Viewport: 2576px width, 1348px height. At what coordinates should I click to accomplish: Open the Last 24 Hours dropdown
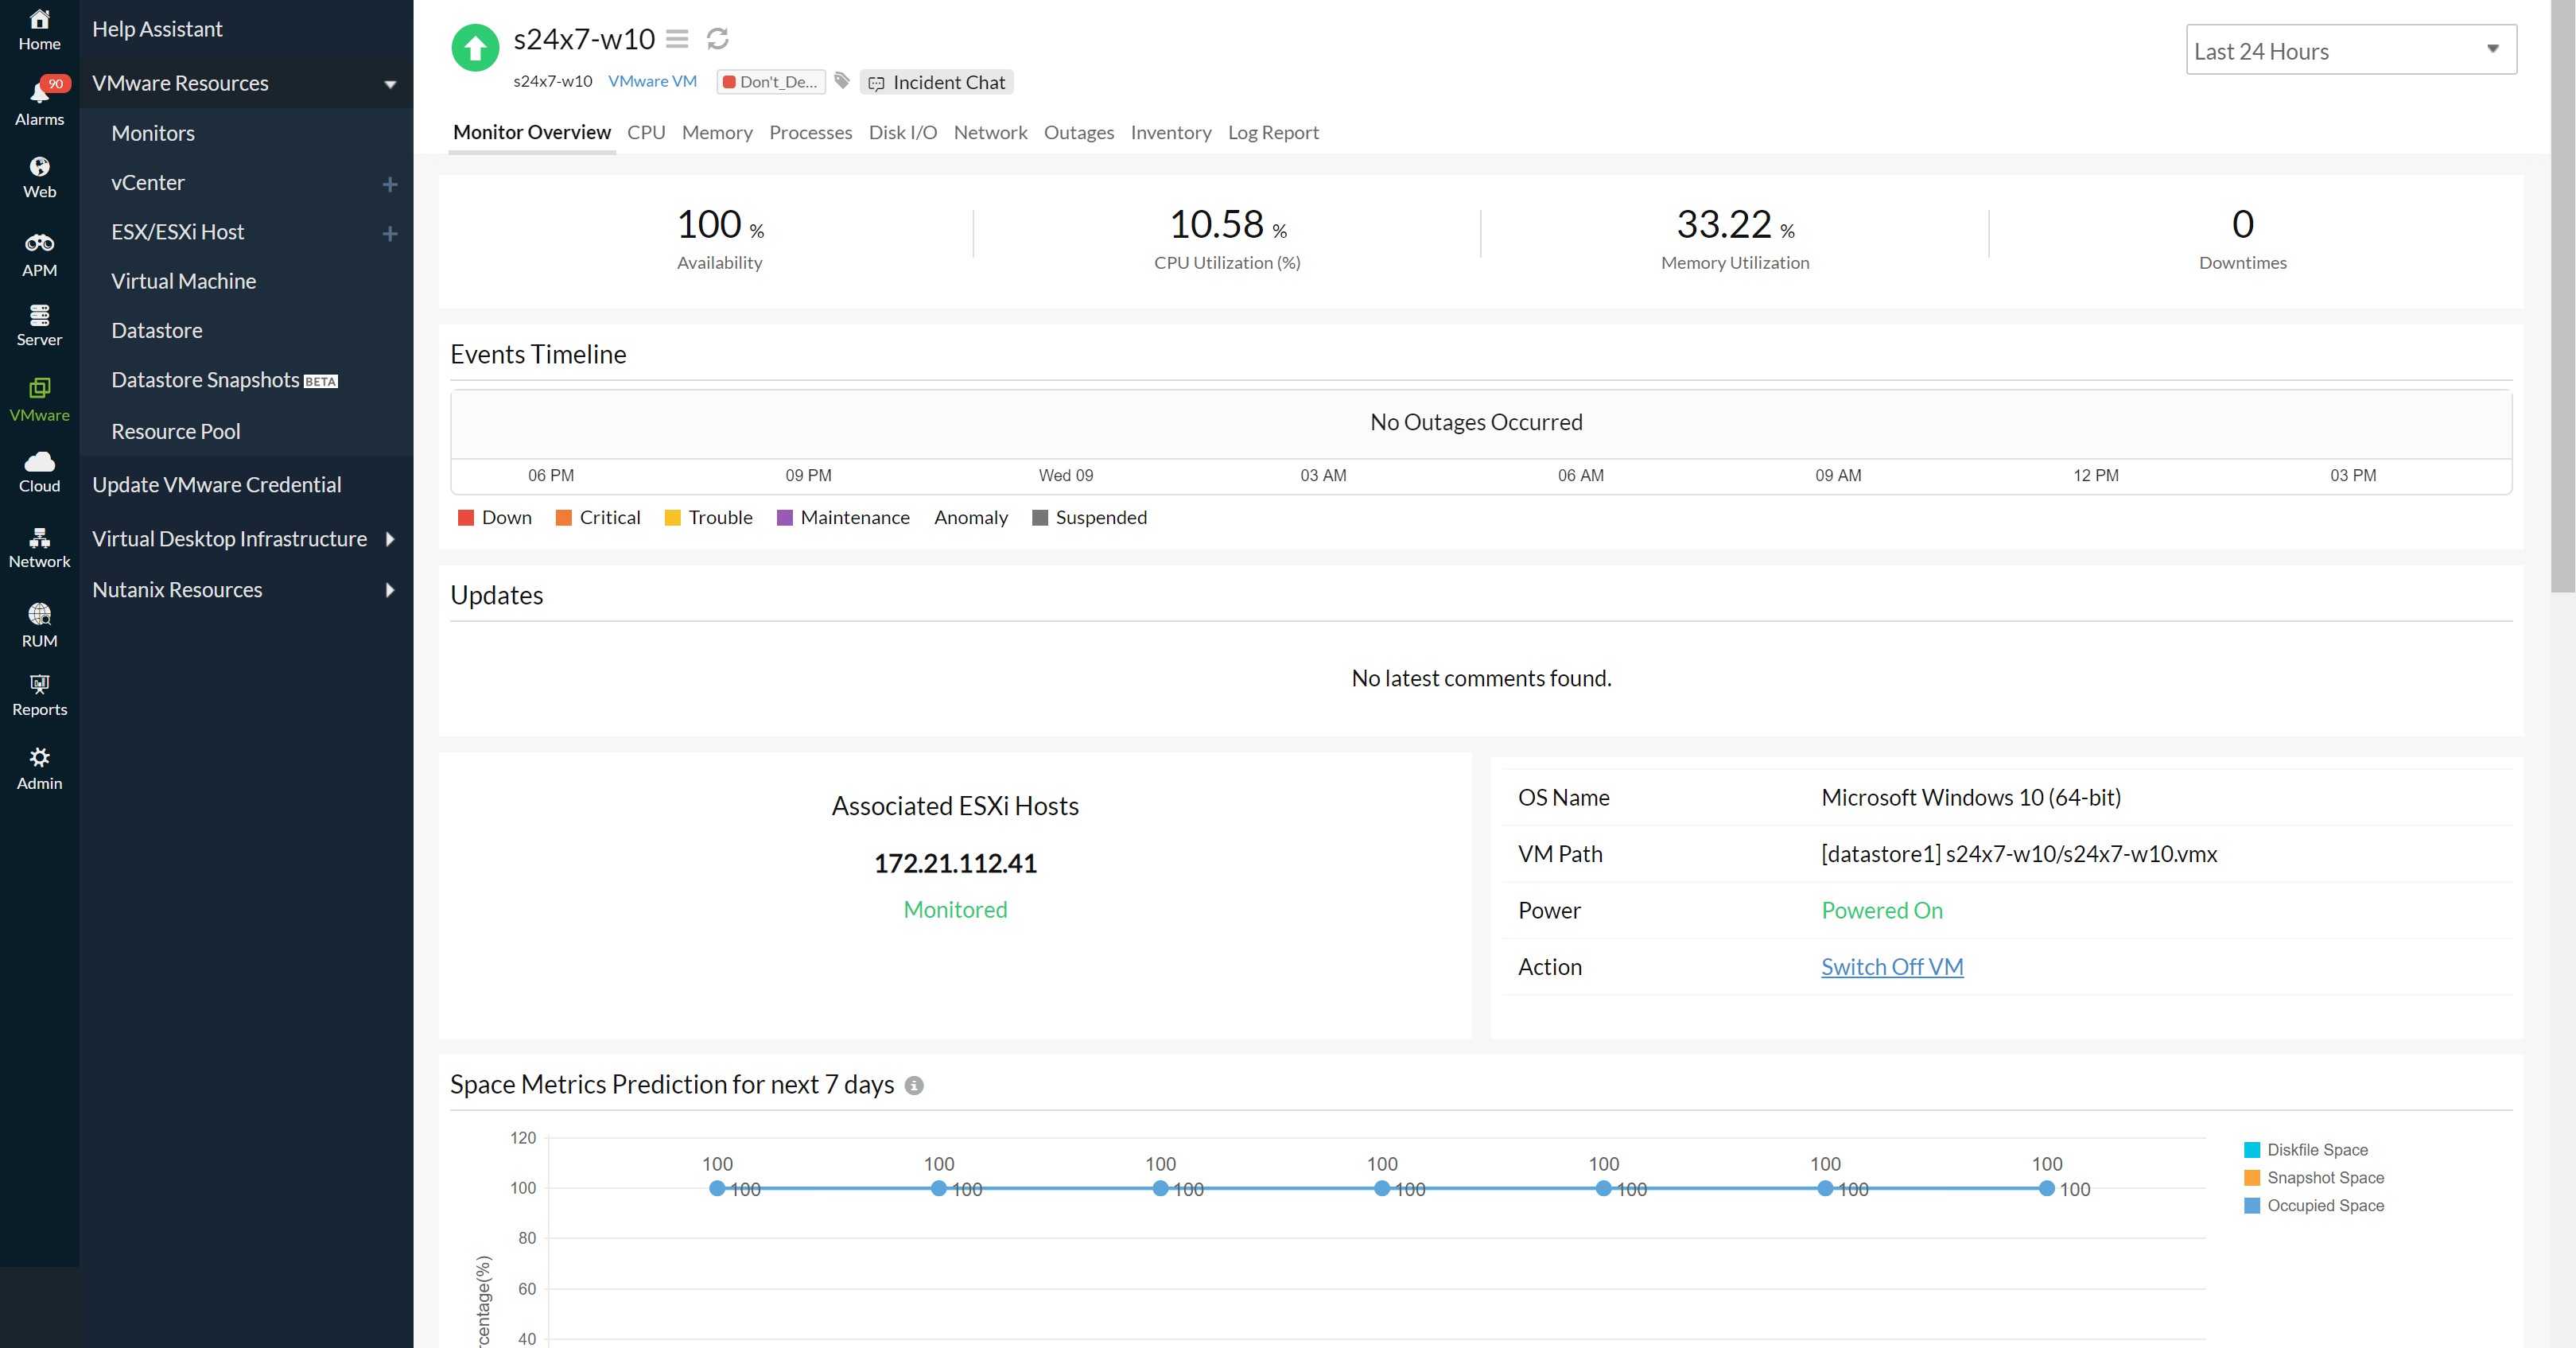click(2350, 50)
